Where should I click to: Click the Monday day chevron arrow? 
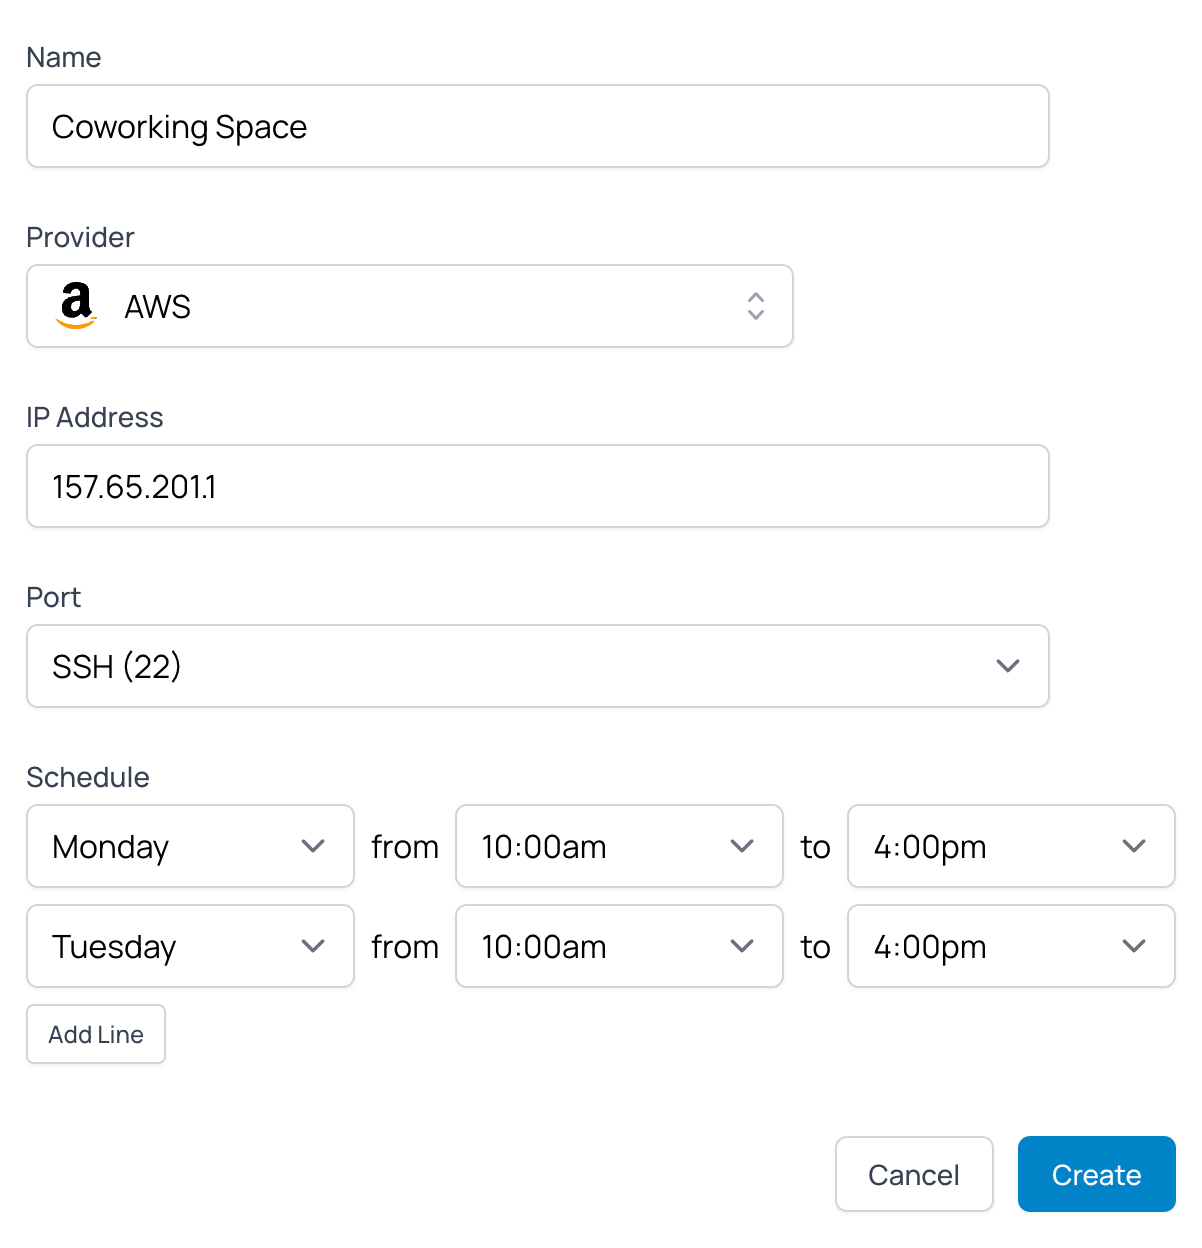pos(313,846)
